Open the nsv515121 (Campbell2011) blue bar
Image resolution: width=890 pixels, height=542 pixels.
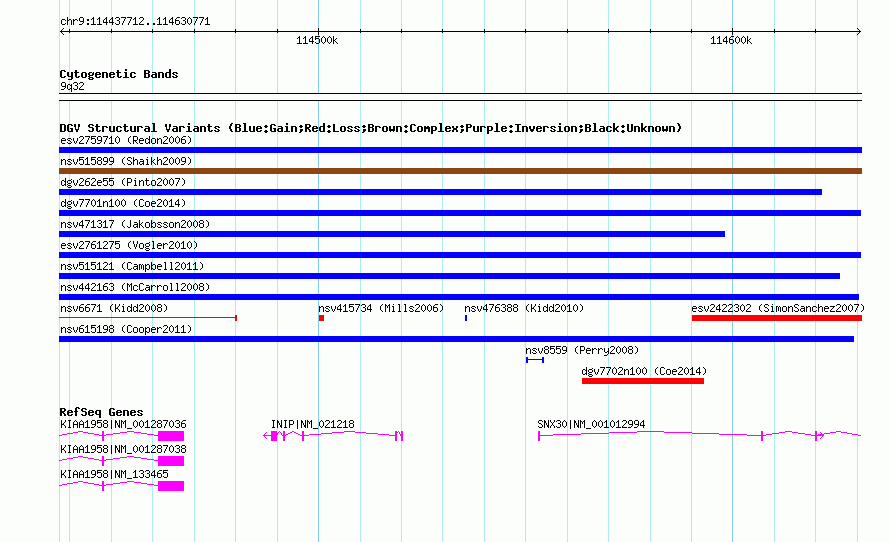(x=450, y=276)
